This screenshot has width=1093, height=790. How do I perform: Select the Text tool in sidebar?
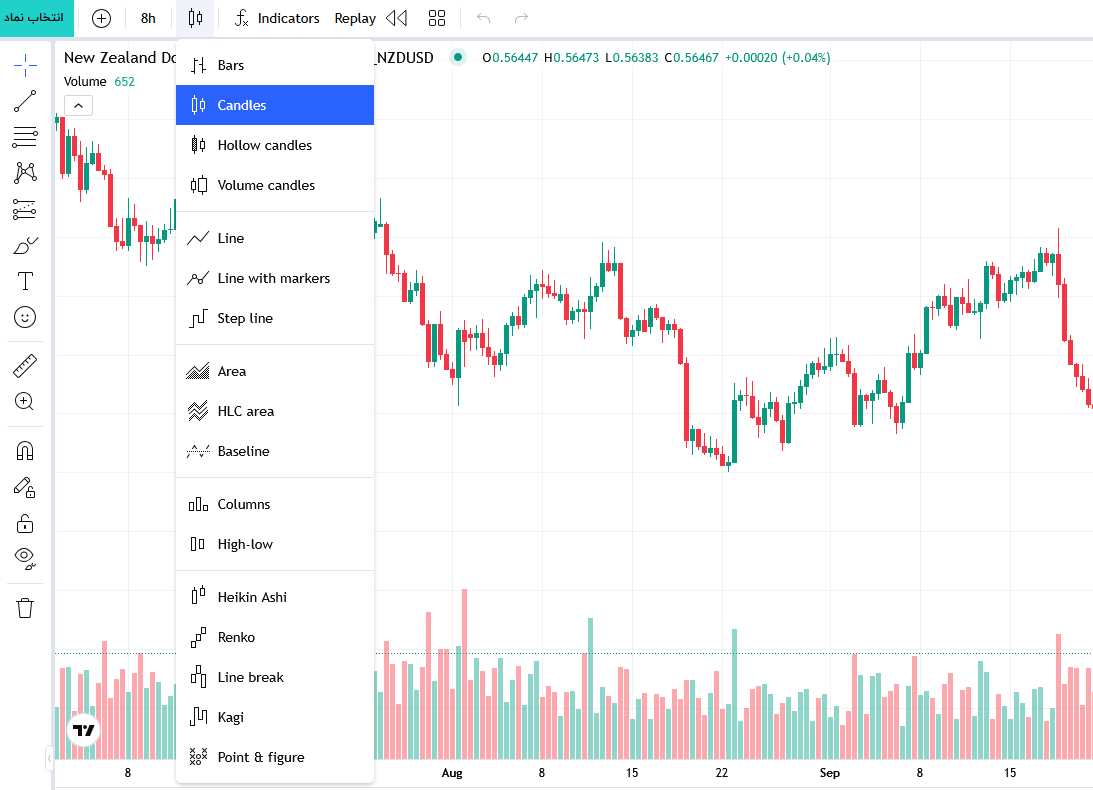click(25, 281)
